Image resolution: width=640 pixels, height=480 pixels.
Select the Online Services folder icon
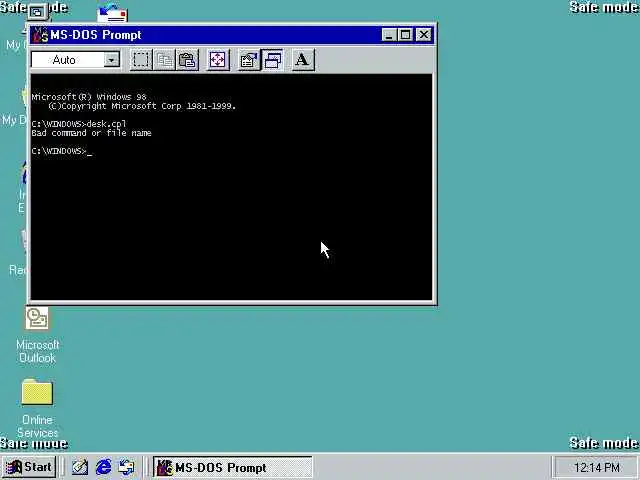(37, 392)
